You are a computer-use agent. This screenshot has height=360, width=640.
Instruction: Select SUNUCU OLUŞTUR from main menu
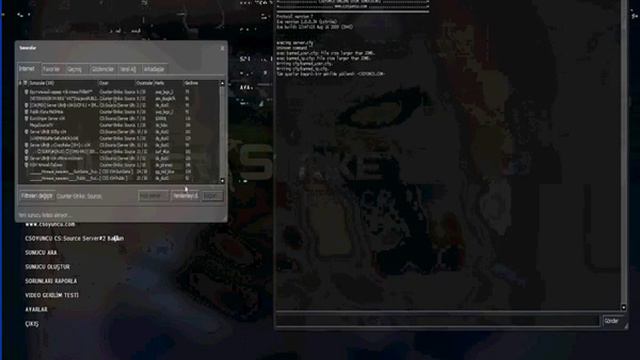[x=47, y=267]
